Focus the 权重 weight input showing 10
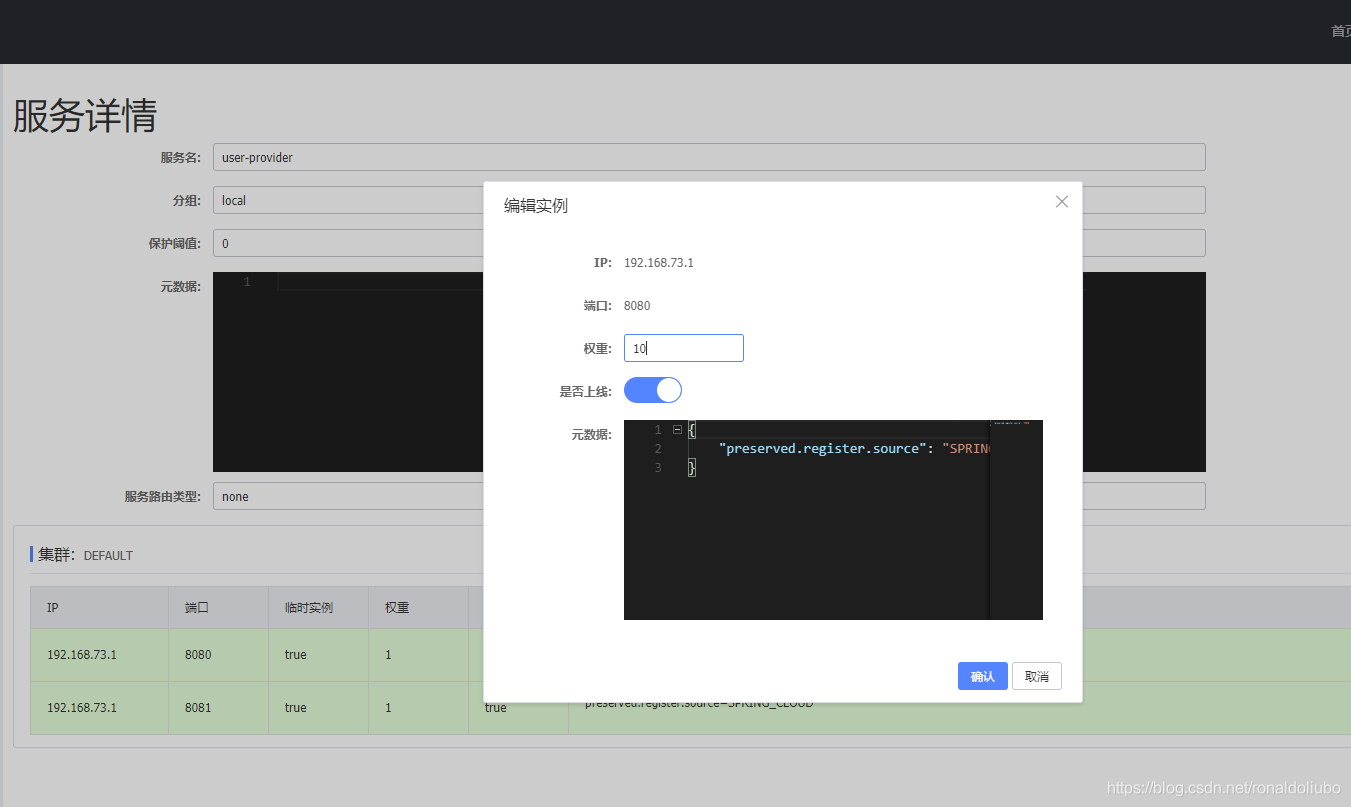 pyautogui.click(x=683, y=347)
